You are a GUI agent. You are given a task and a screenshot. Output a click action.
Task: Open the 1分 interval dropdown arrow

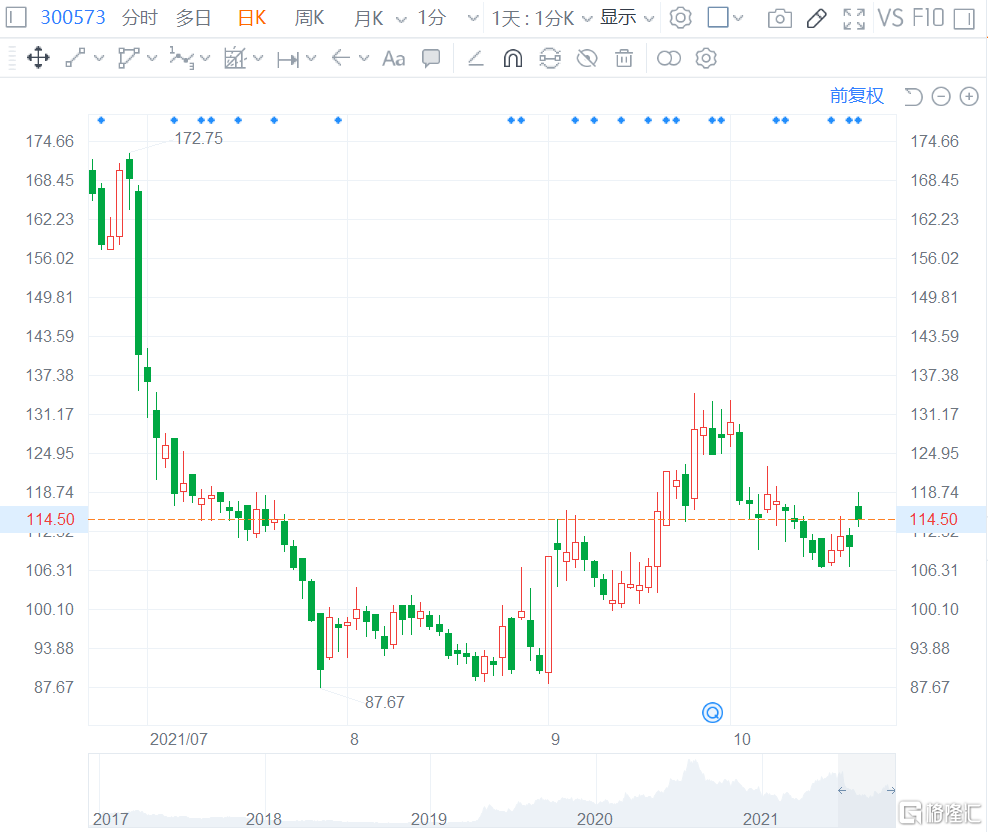[x=473, y=18]
